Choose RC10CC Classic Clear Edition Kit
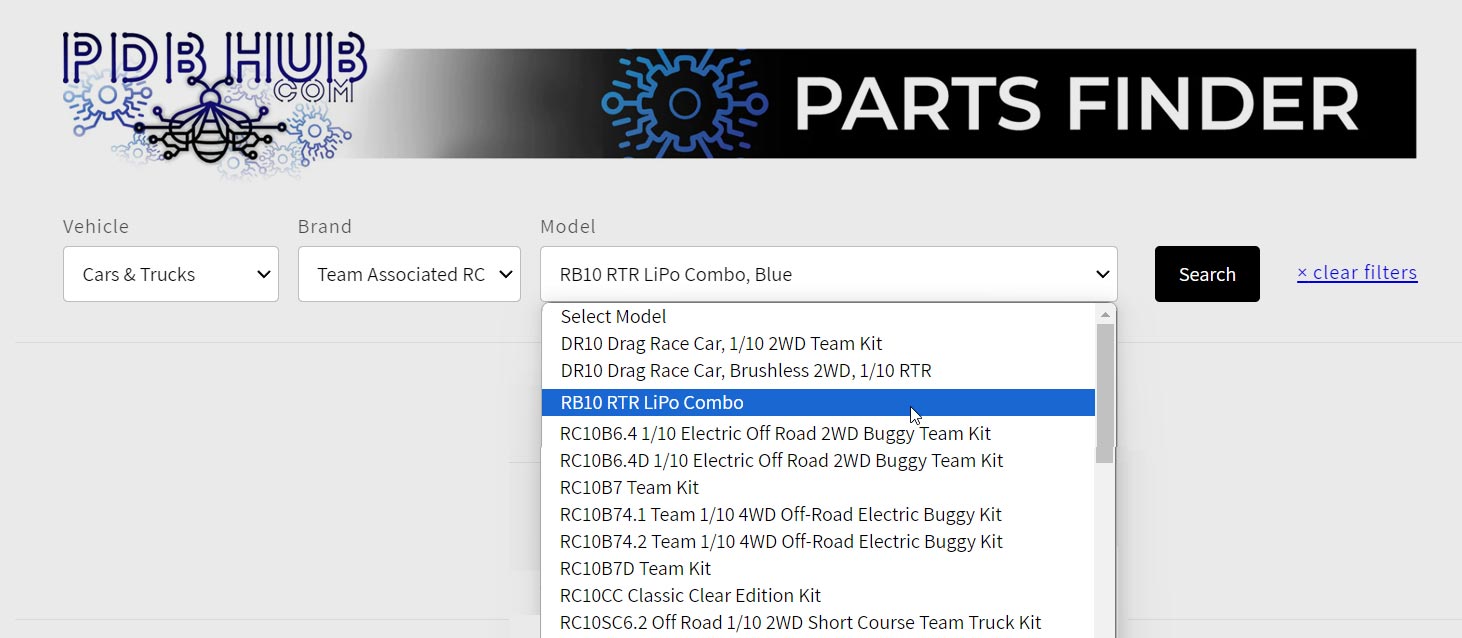1462x638 pixels. point(690,595)
